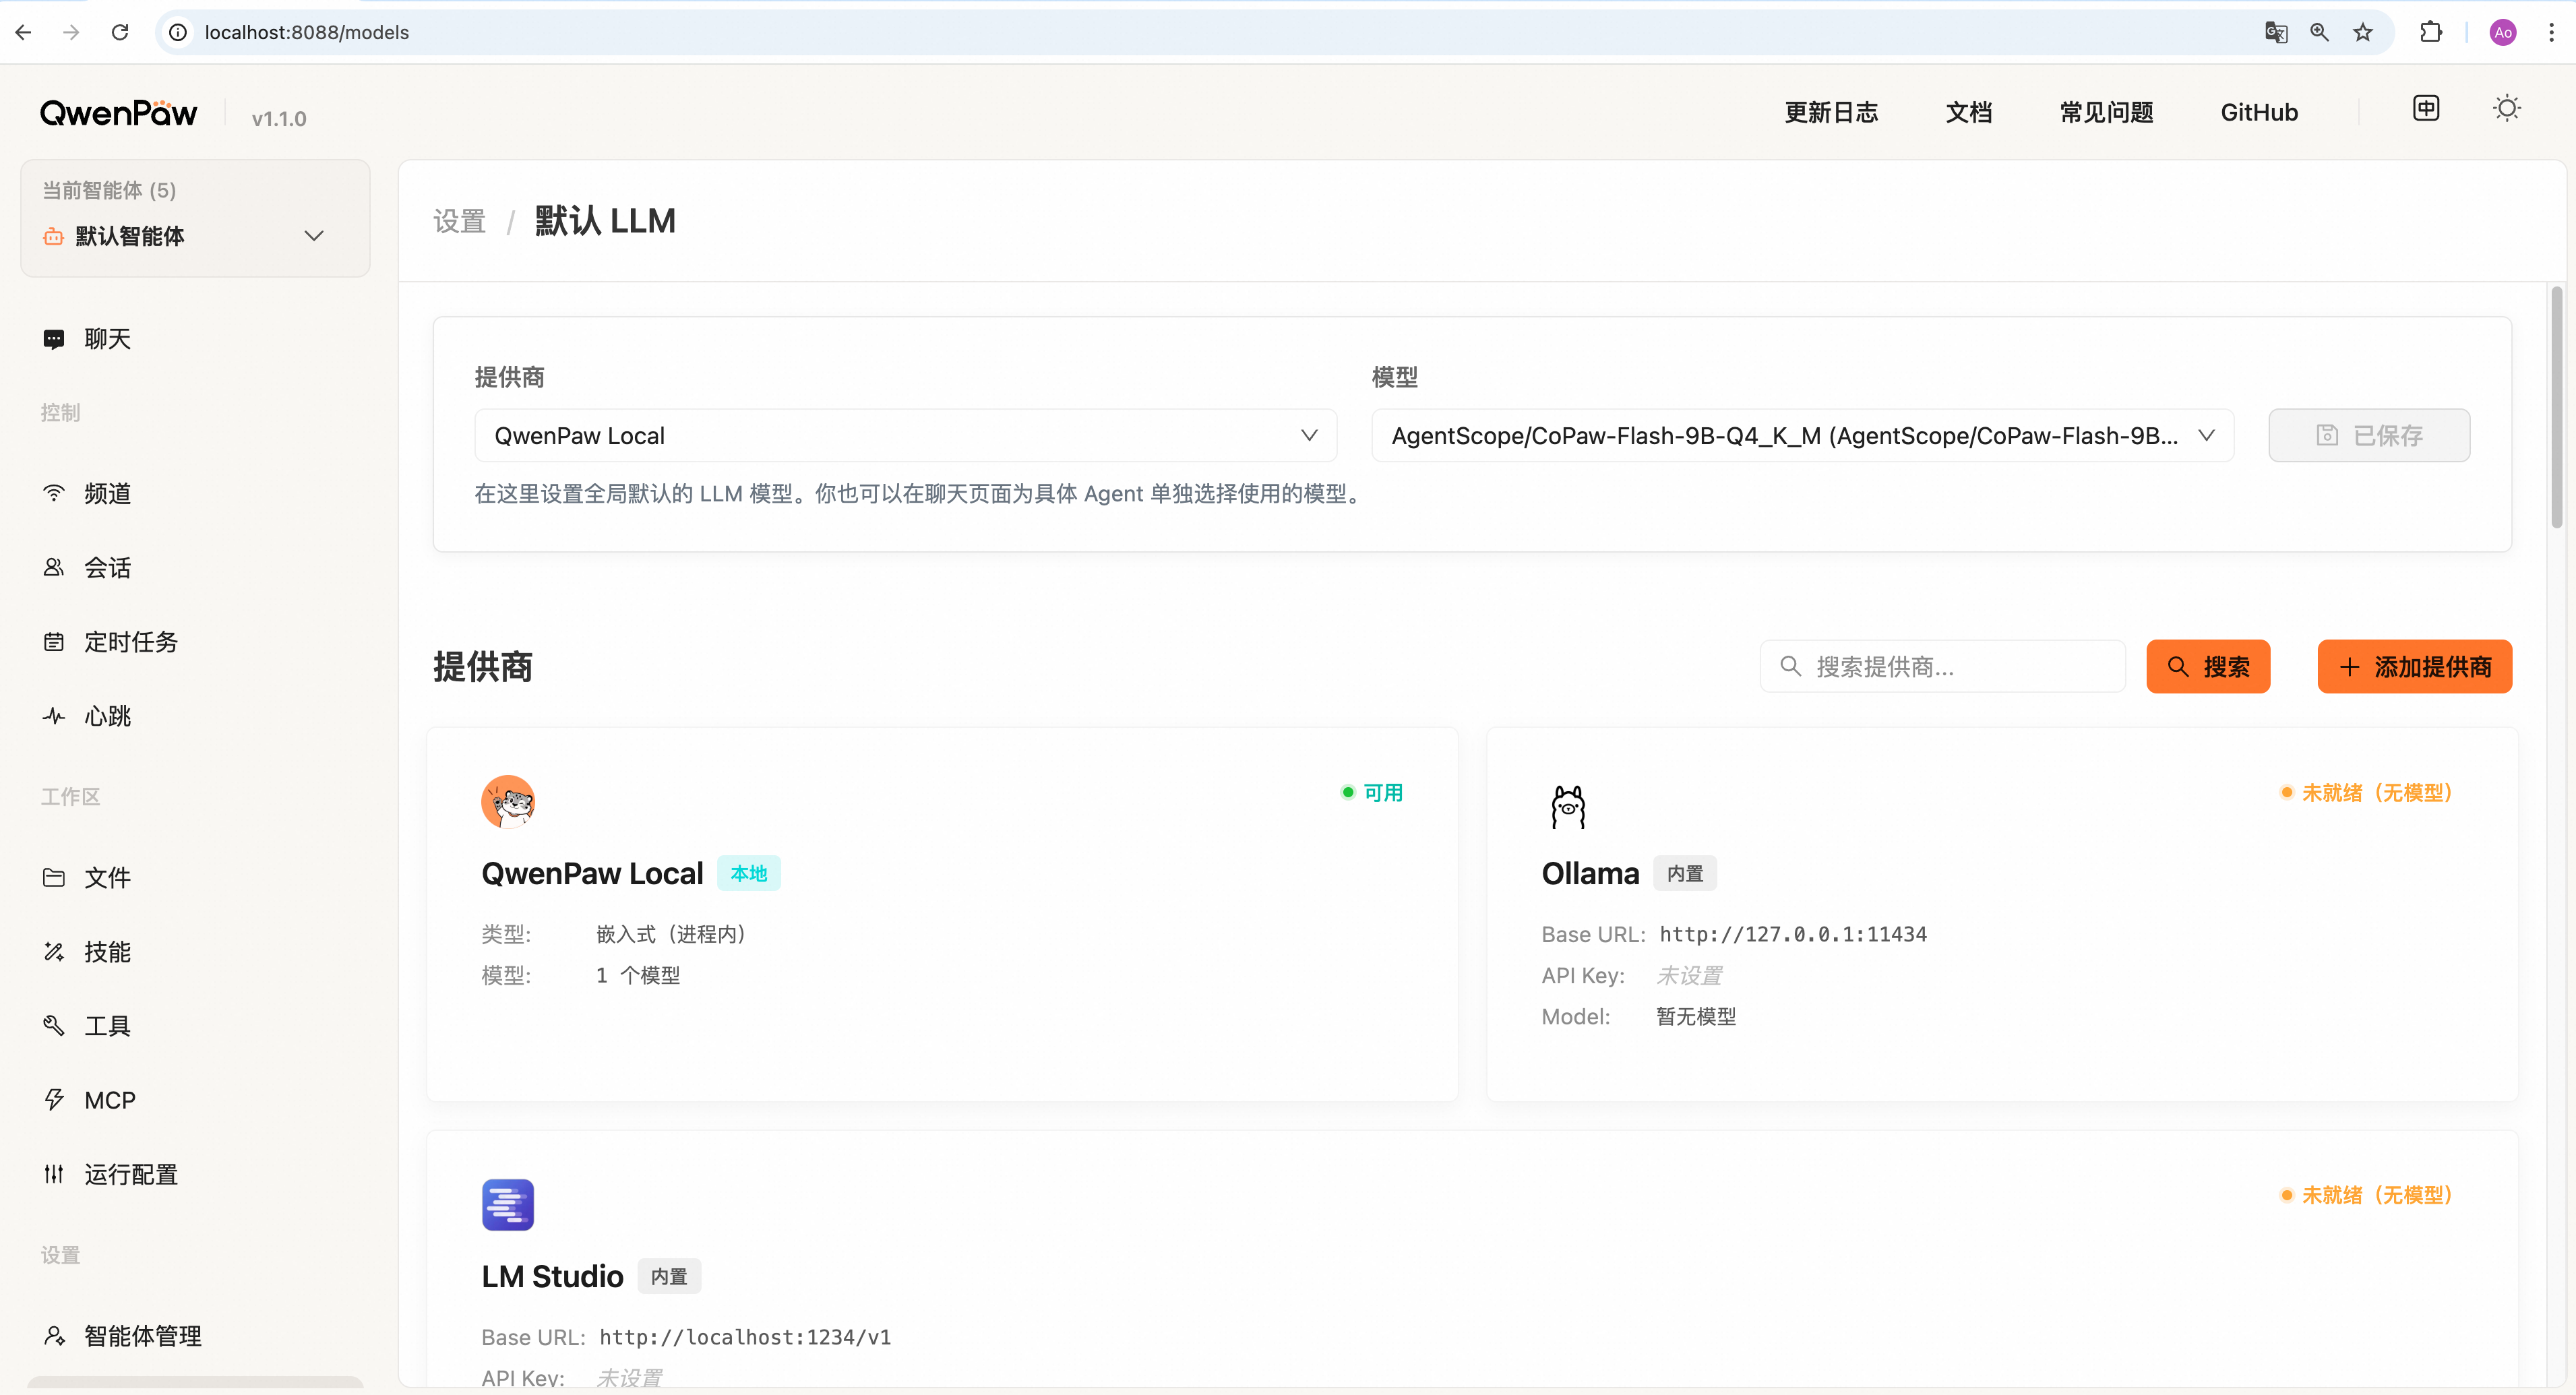Screen dimensions: 2576x1395
Task: Expand the 默认智能体 agent selector
Action: point(195,236)
